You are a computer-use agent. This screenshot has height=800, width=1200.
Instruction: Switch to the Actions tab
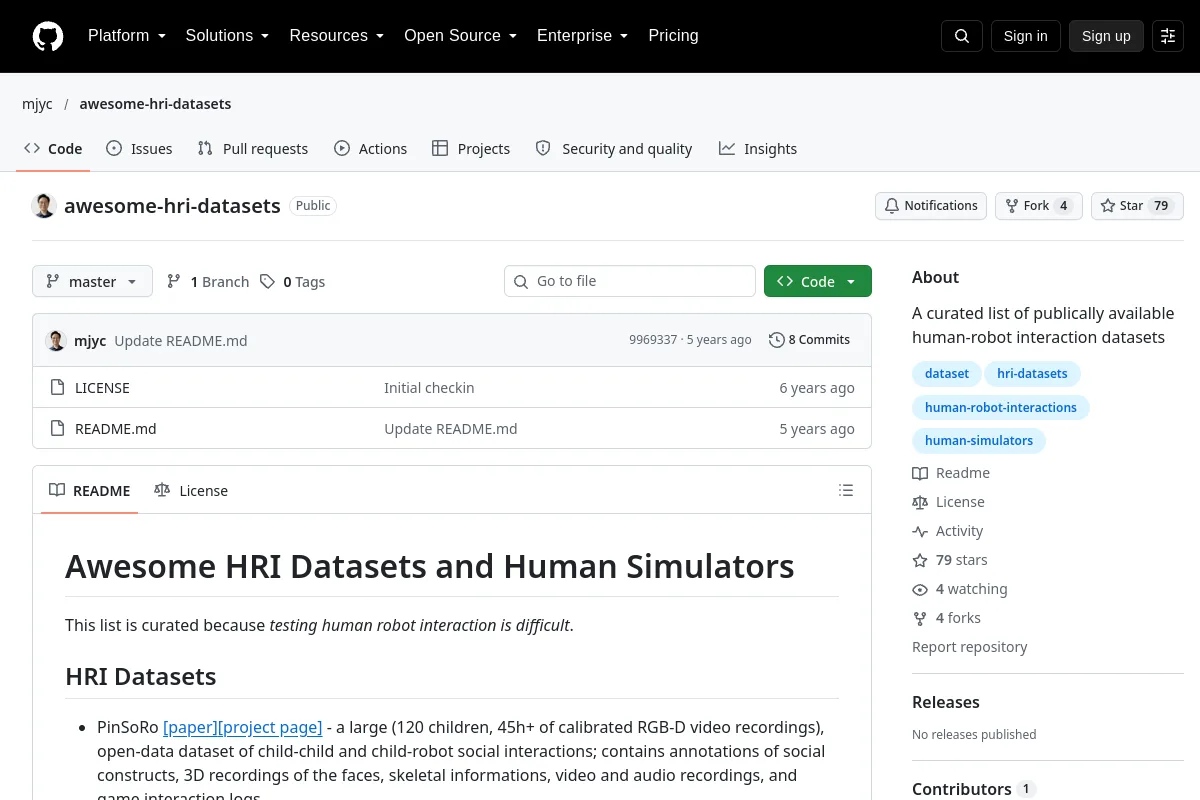(x=371, y=148)
